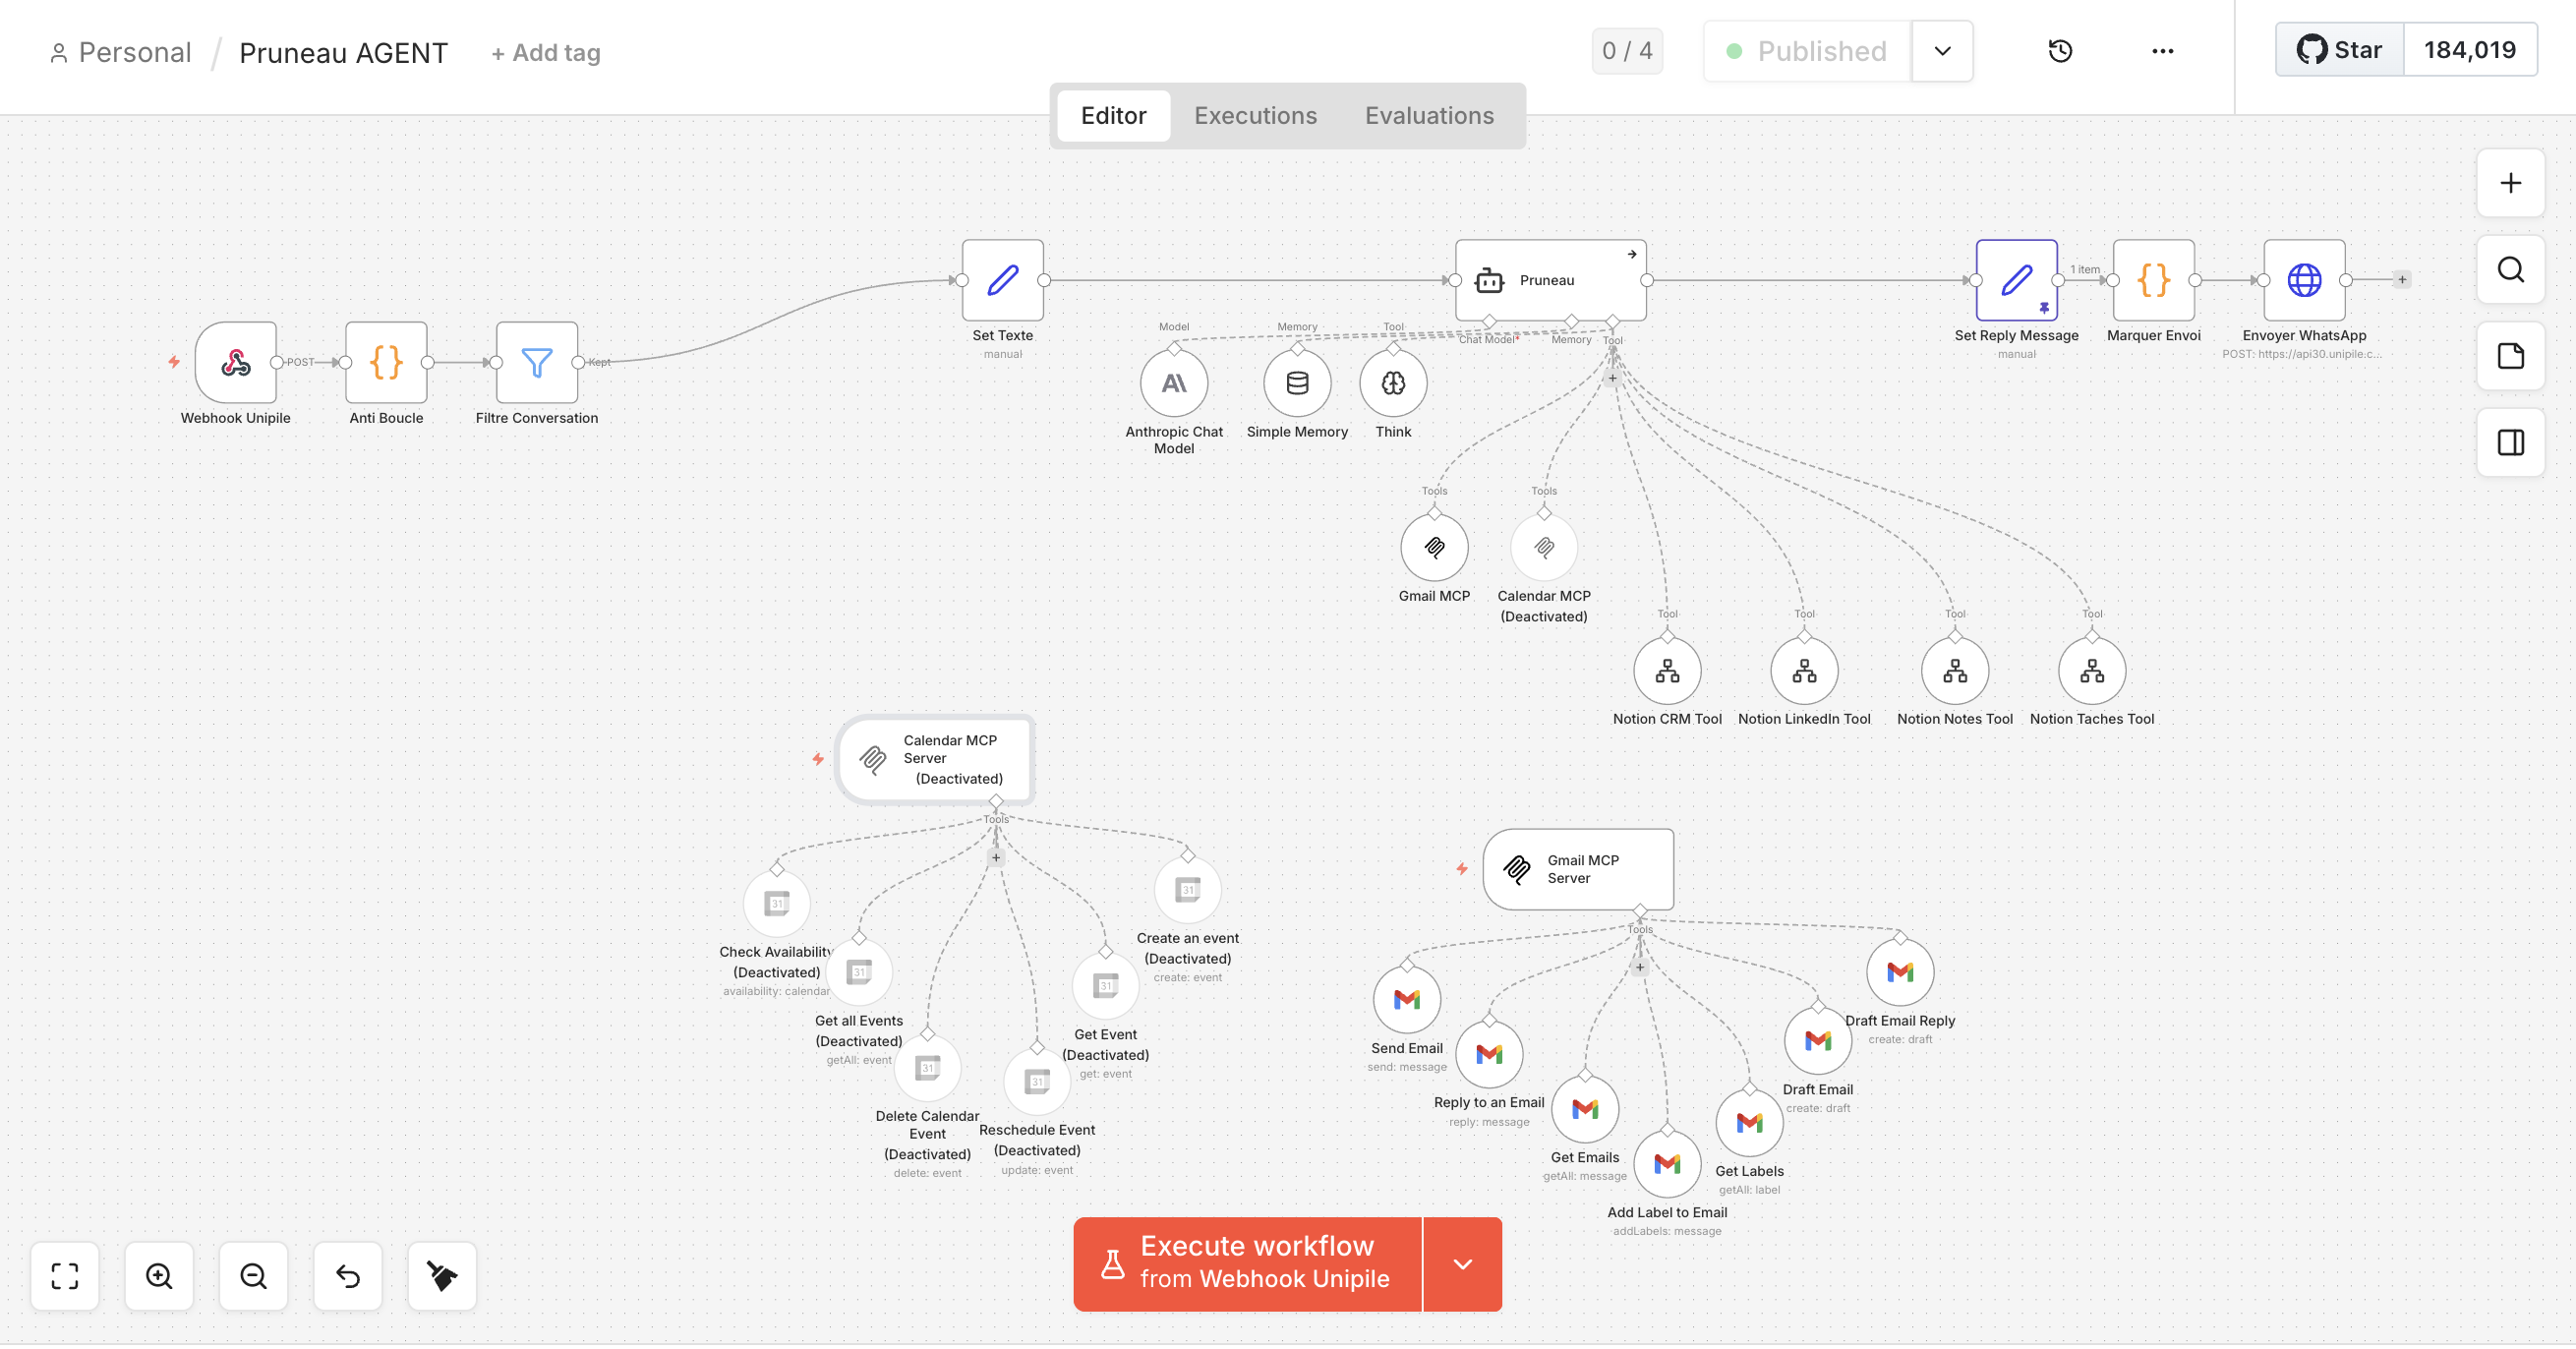Open the three-dot options menu
The image size is (2576, 1349).
pyautogui.click(x=2163, y=50)
